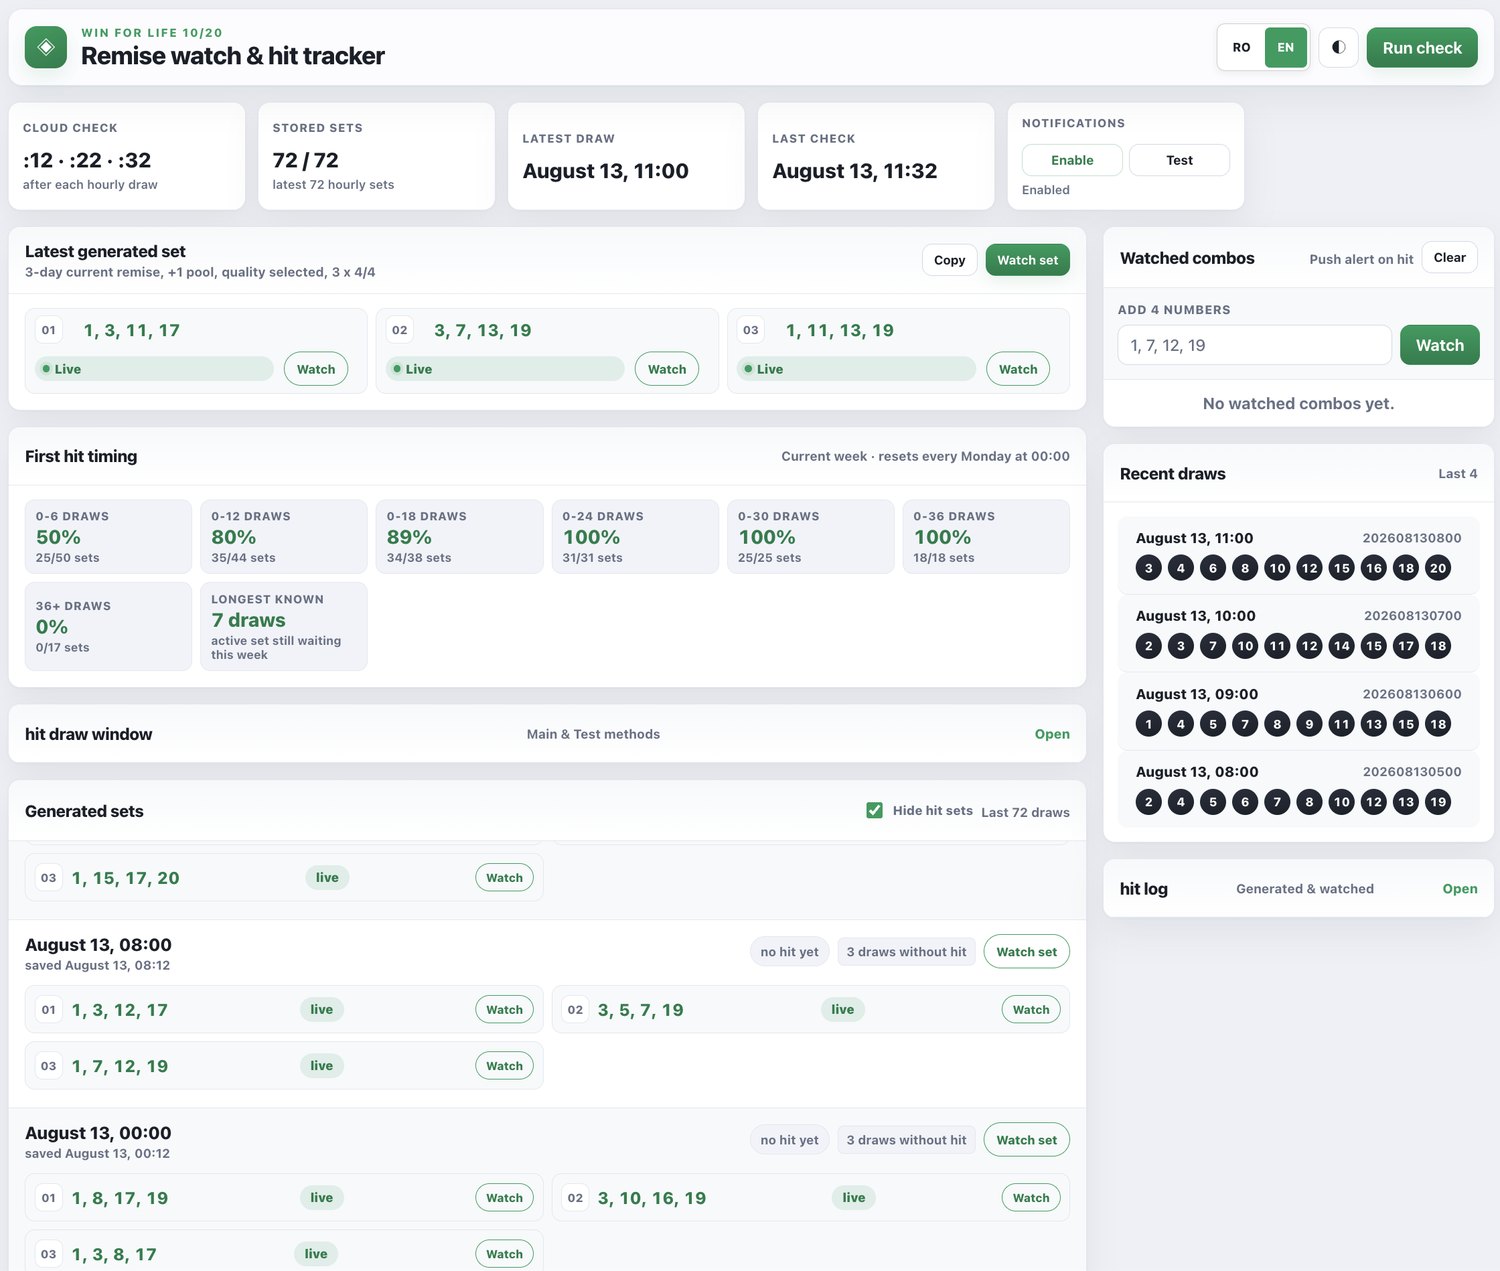Watch combo 1, 3, 11, 17 in the latest set
Screen dimensions: 1500x1271
[x=316, y=369]
